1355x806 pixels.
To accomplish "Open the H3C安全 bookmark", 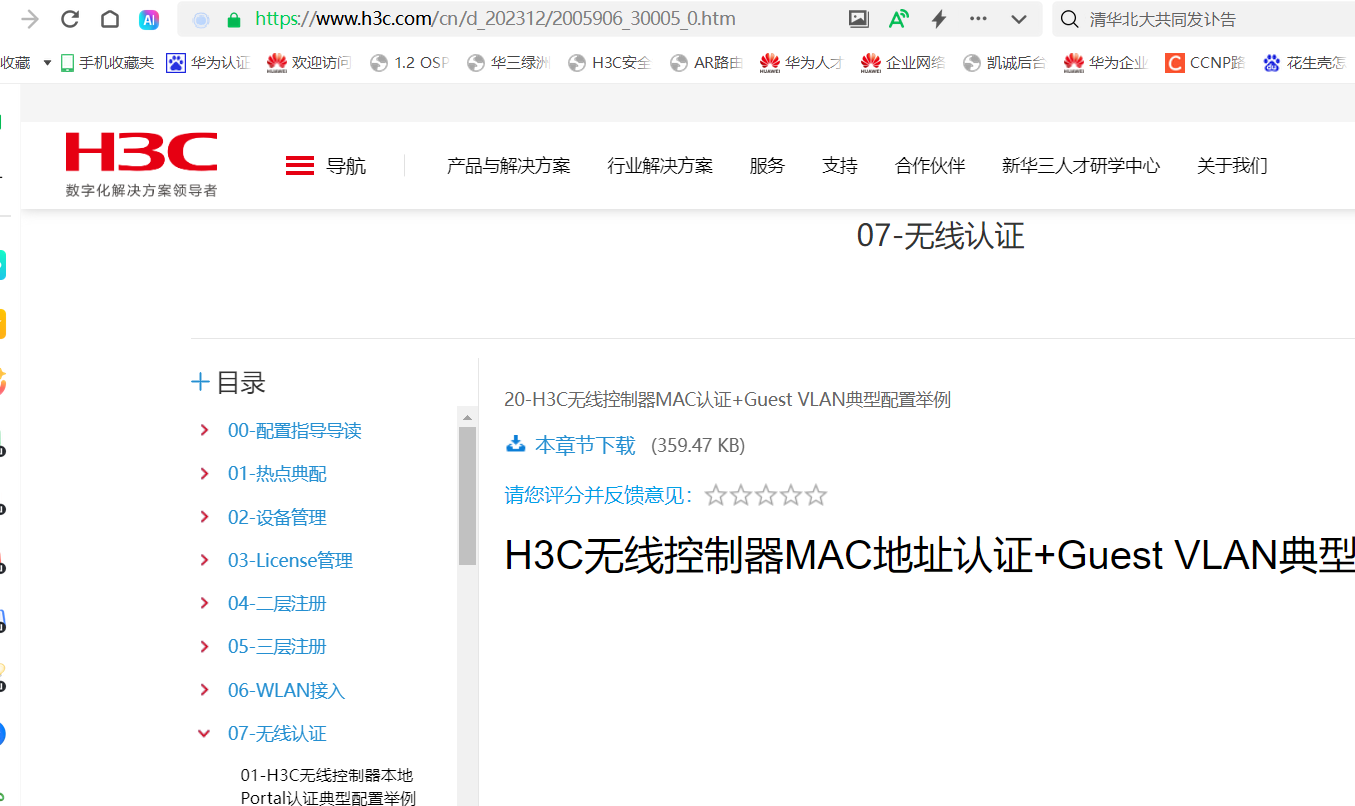I will pyautogui.click(x=609, y=63).
